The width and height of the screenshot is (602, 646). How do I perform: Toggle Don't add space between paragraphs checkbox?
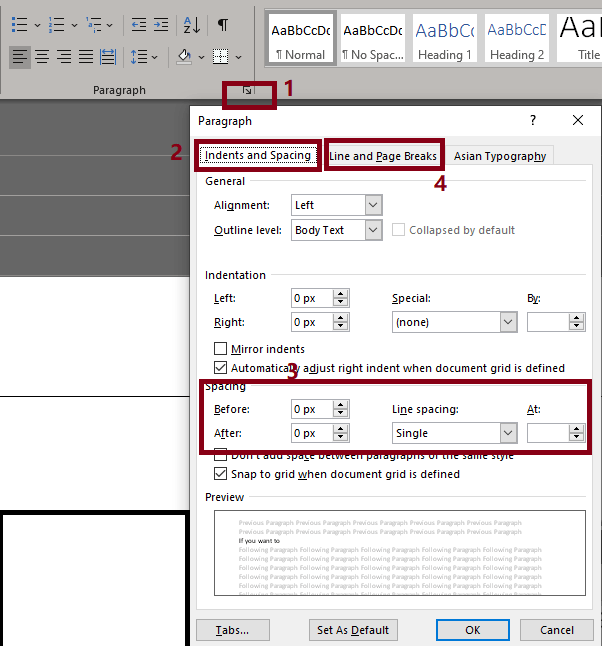220,455
